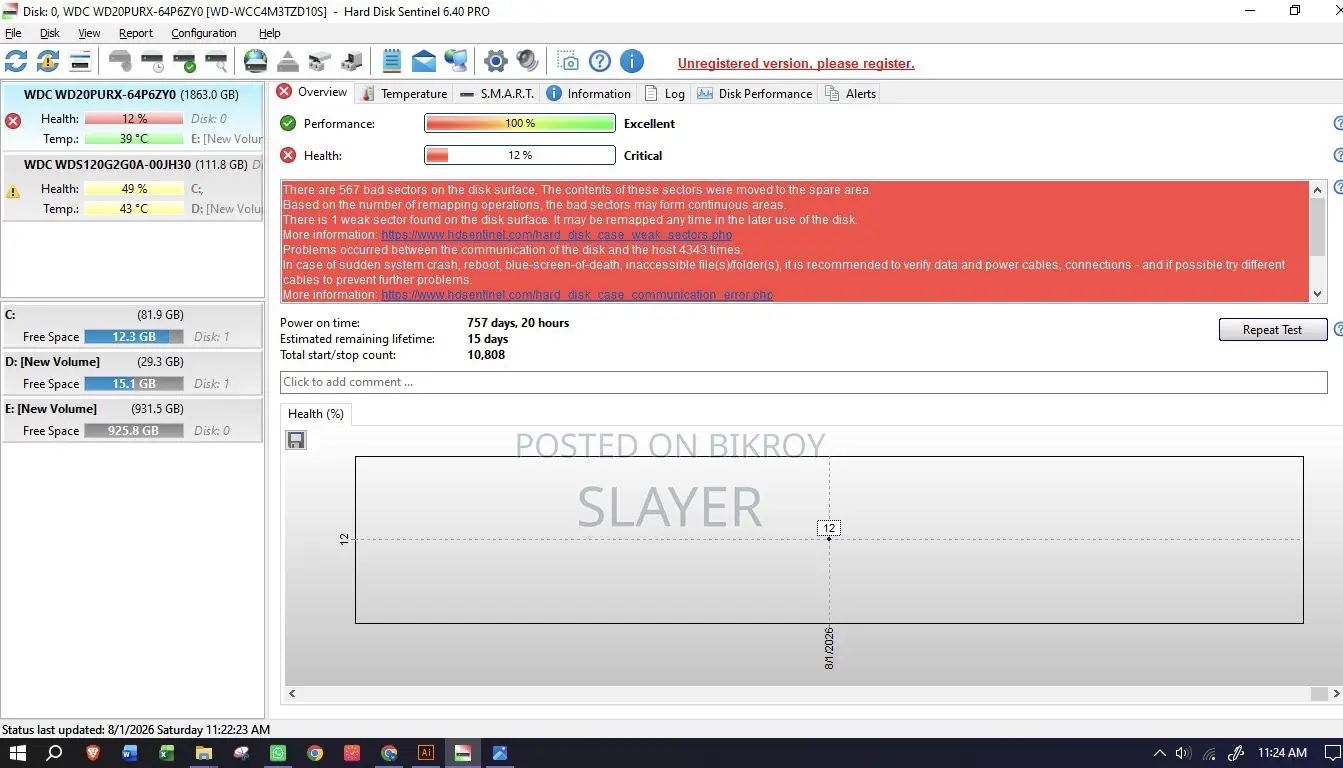Click the blue information circle toolbar icon
Image resolution: width=1343 pixels, height=768 pixels.
(x=632, y=62)
